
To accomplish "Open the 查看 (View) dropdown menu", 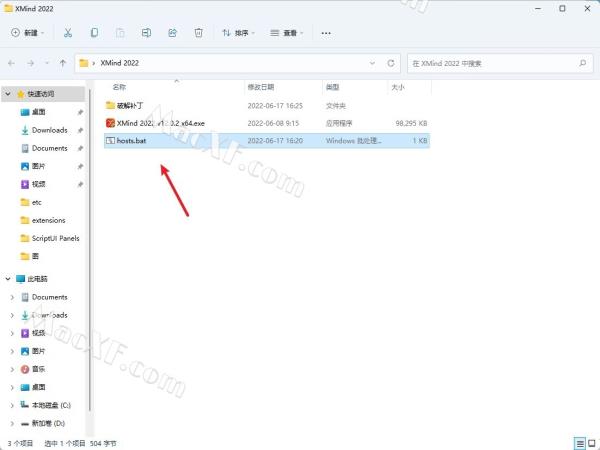I will pyautogui.click(x=284, y=33).
